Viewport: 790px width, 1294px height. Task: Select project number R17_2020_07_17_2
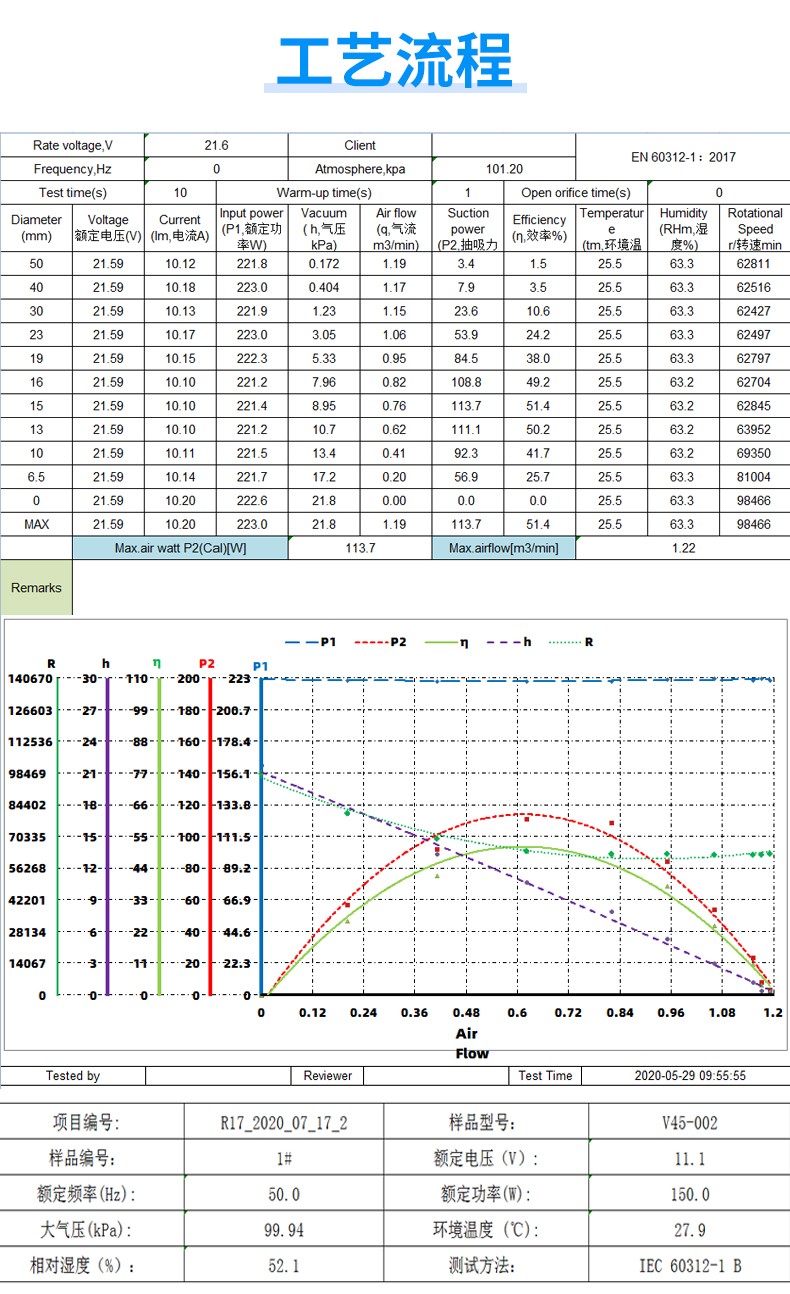283,1123
